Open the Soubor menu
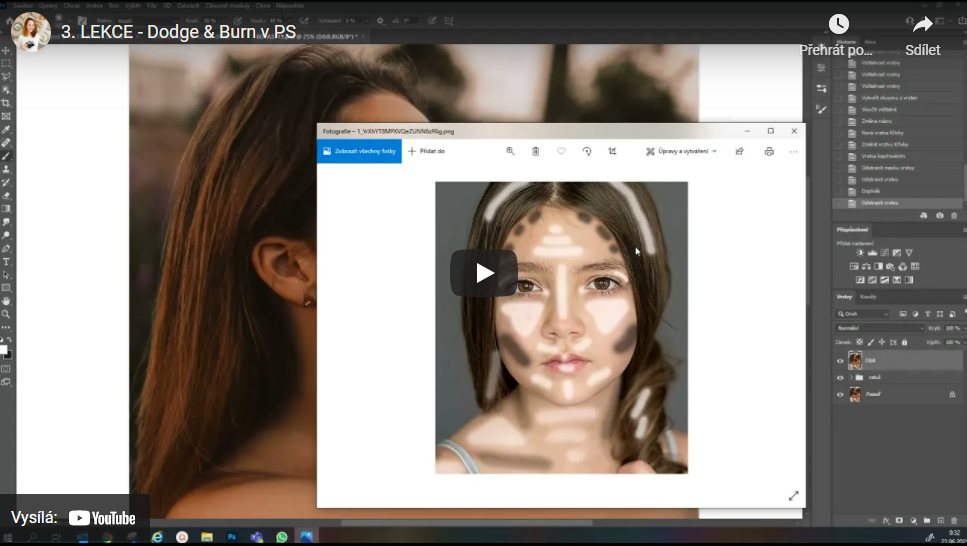Image resolution: width=967 pixels, height=546 pixels. point(23,6)
